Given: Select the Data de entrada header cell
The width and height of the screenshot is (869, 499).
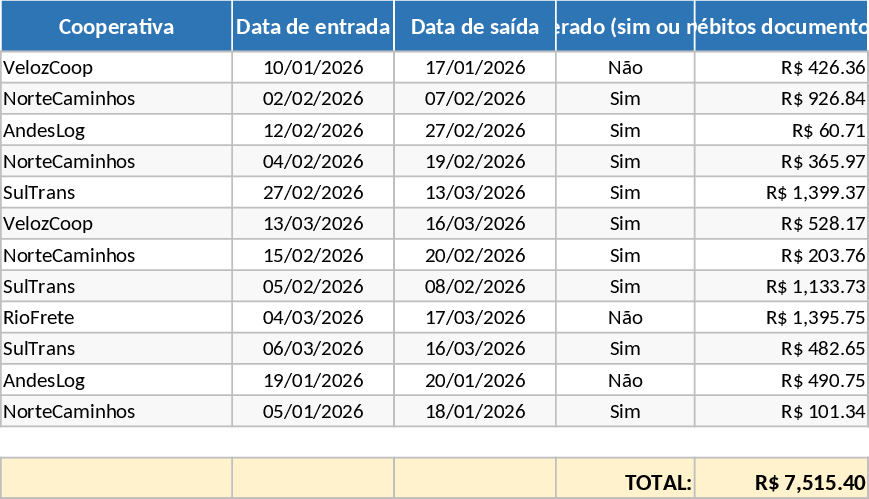Looking at the screenshot, I should point(313,27).
